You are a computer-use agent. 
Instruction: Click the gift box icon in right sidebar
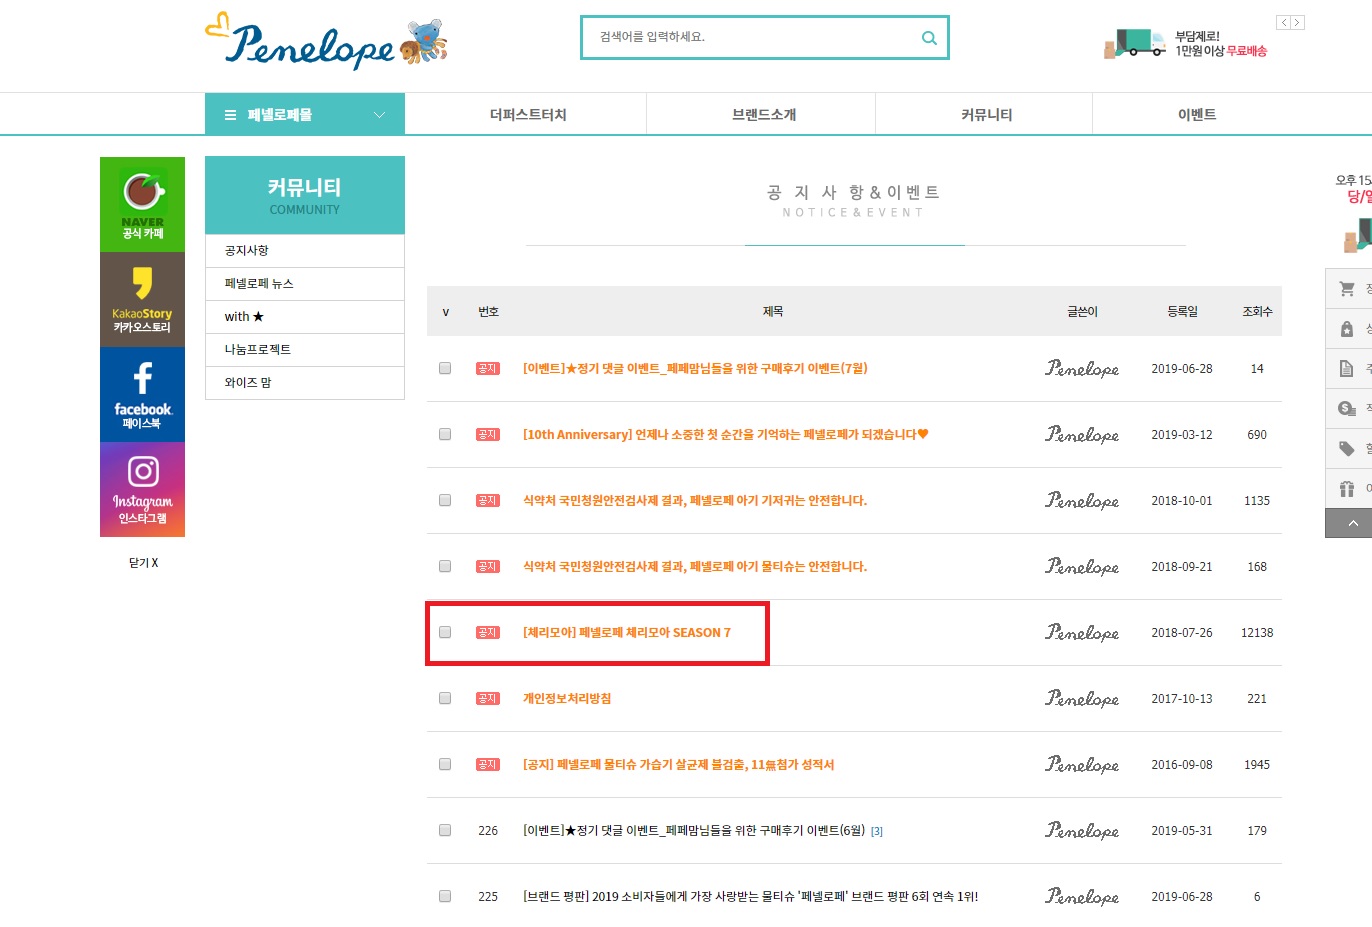click(x=1347, y=488)
